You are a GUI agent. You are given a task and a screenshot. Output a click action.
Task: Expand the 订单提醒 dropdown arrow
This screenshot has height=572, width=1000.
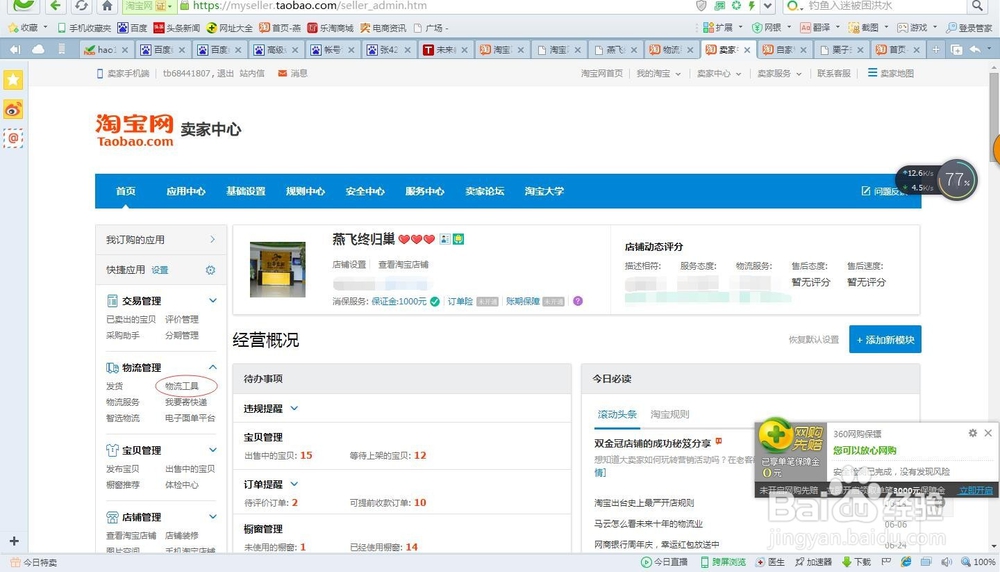(294, 484)
